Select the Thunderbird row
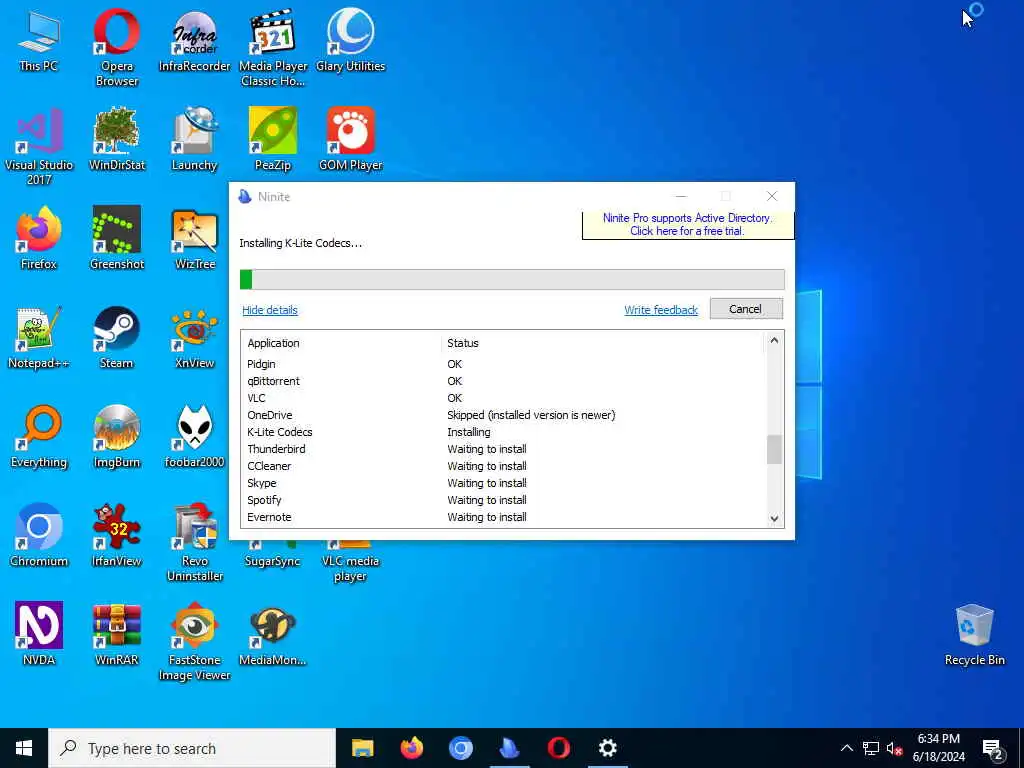This screenshot has height=768, width=1024. 503,449
